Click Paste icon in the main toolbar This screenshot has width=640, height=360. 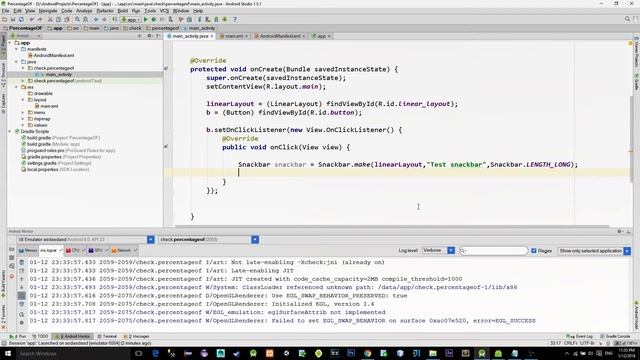(67, 19)
